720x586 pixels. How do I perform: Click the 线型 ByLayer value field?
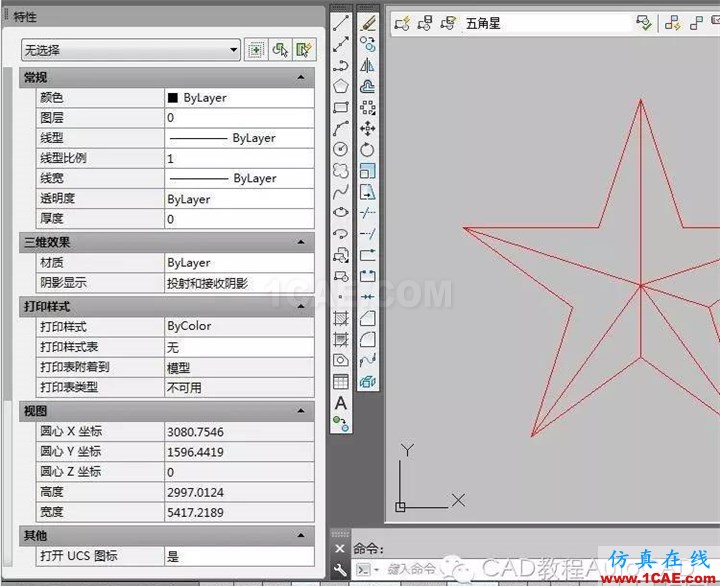point(239,138)
